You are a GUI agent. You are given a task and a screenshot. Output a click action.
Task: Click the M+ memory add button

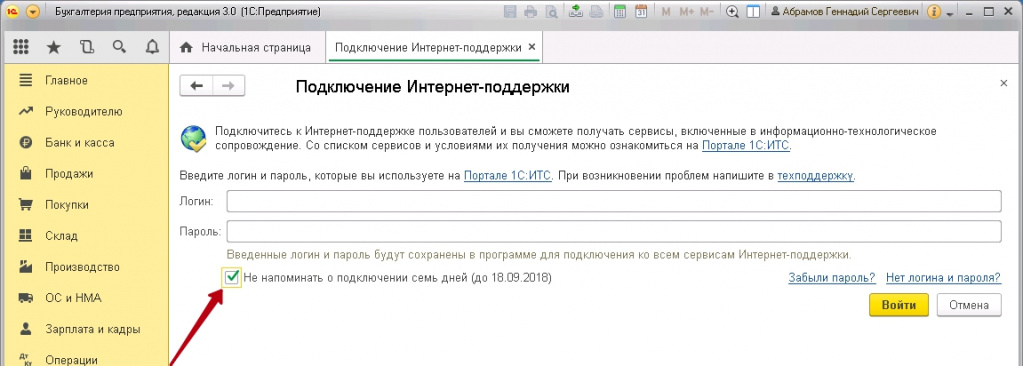click(686, 12)
